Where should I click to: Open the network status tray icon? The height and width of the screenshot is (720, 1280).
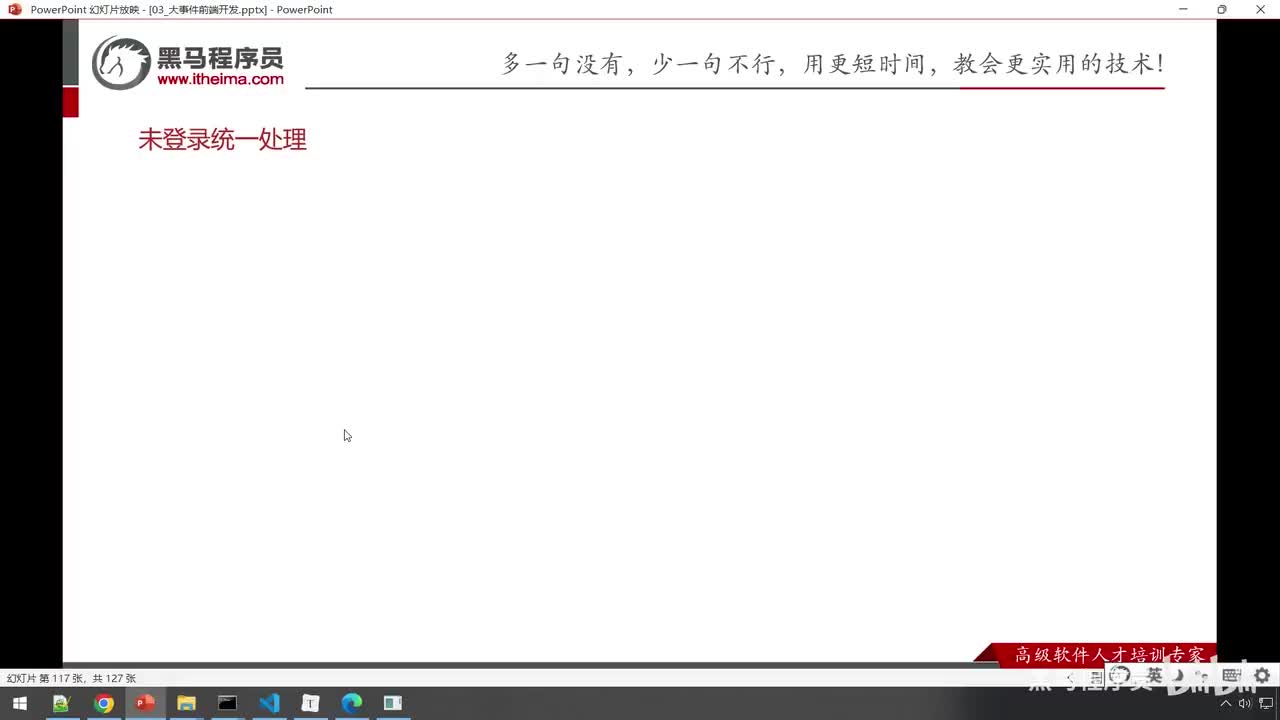1265,704
